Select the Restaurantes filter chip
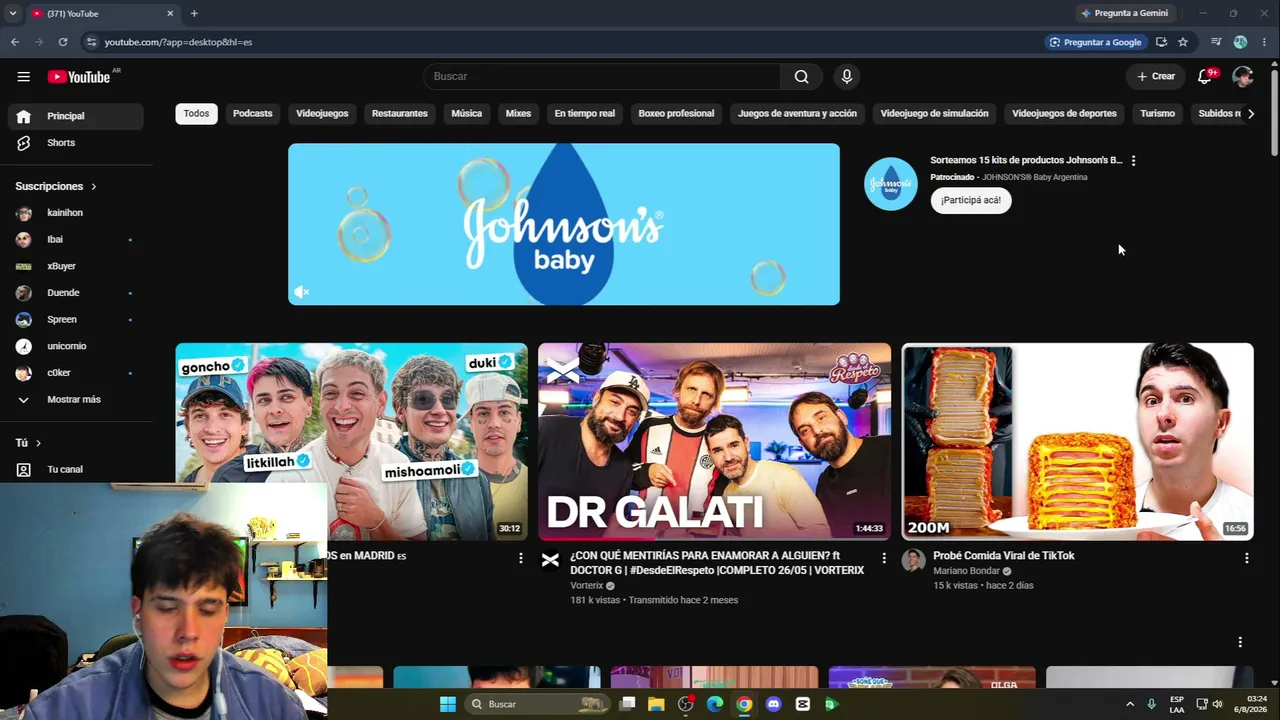Viewport: 1280px width, 720px height. pyautogui.click(x=400, y=113)
